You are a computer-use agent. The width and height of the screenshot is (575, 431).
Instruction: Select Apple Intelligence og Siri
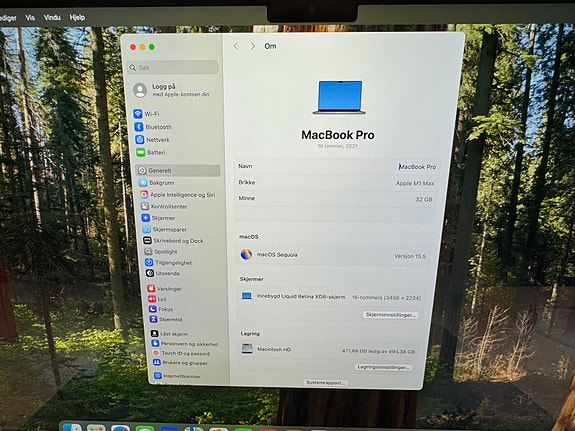(x=178, y=195)
